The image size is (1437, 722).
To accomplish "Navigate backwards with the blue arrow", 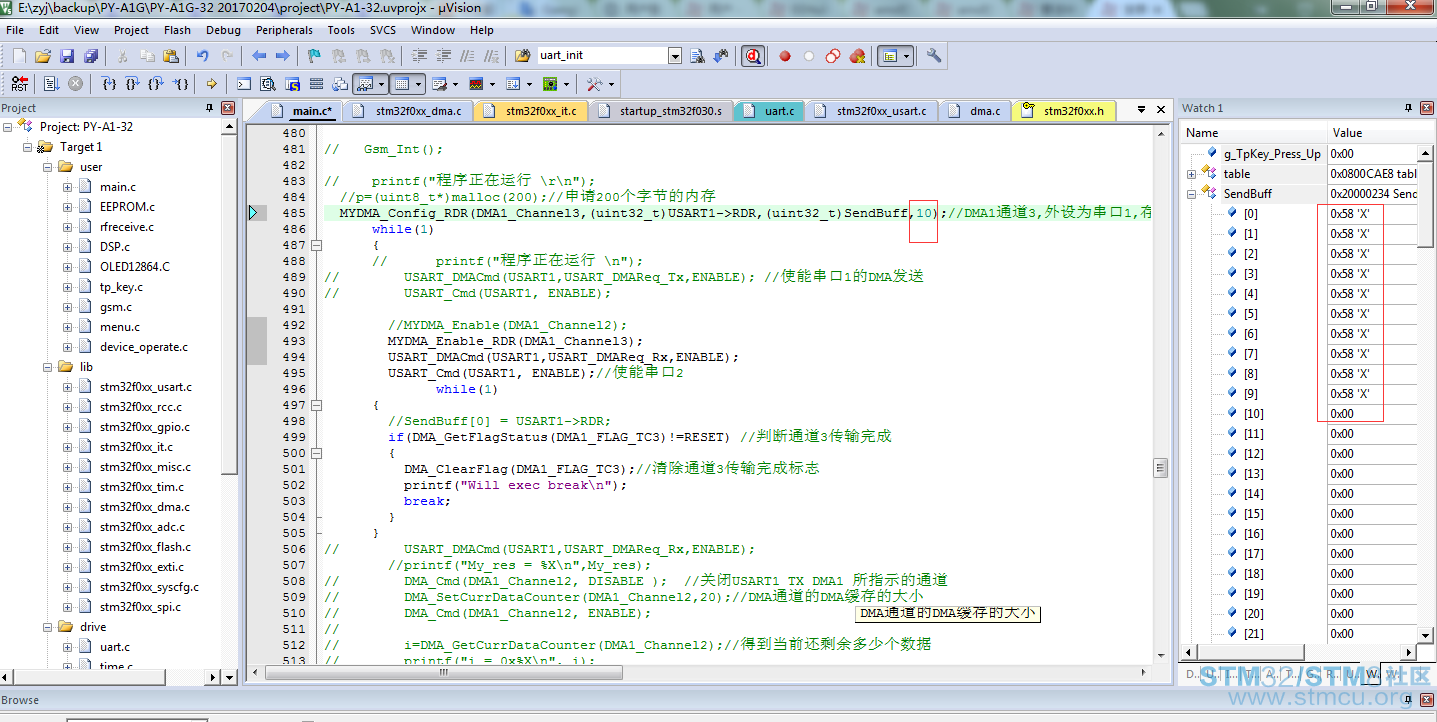I will coord(259,56).
